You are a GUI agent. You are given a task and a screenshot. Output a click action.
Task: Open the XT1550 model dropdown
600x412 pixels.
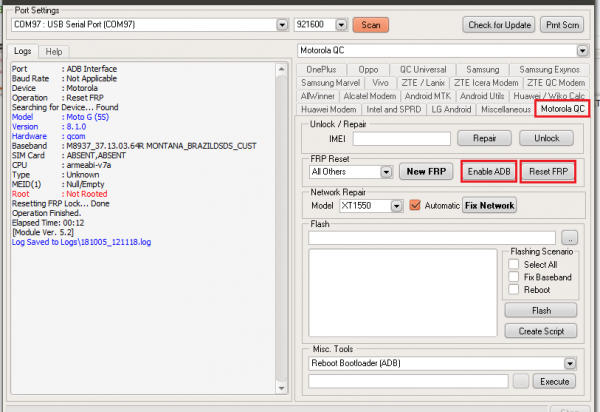point(396,206)
